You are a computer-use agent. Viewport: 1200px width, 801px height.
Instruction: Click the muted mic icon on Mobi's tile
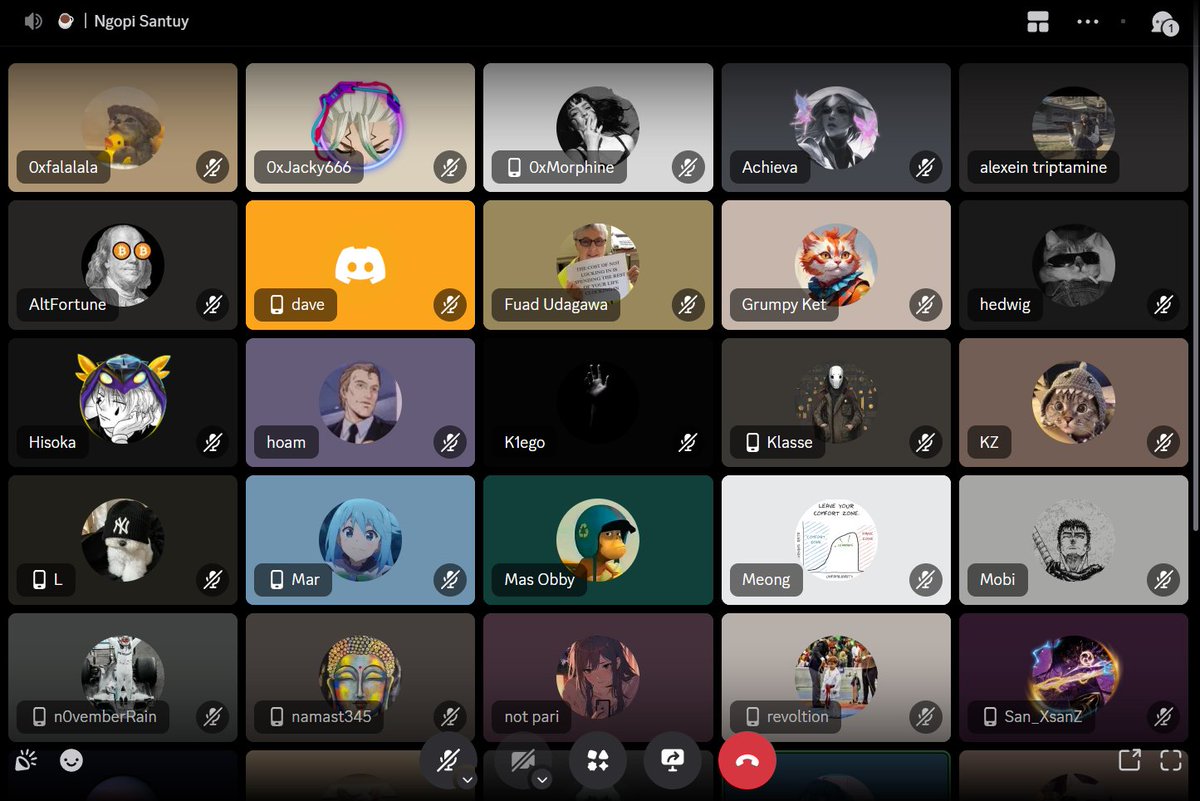click(1164, 579)
